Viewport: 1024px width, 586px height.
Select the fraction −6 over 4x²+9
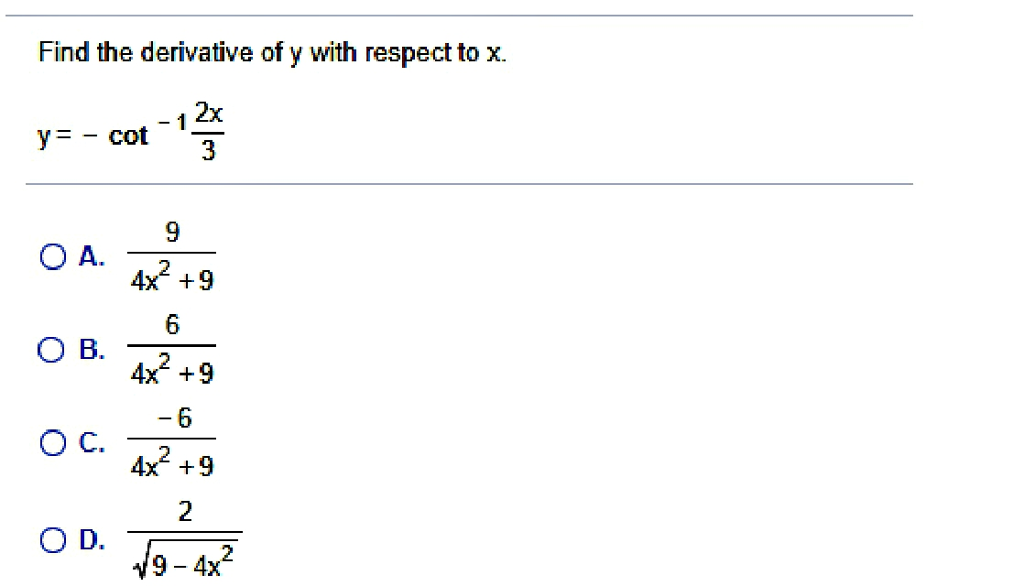click(172, 443)
